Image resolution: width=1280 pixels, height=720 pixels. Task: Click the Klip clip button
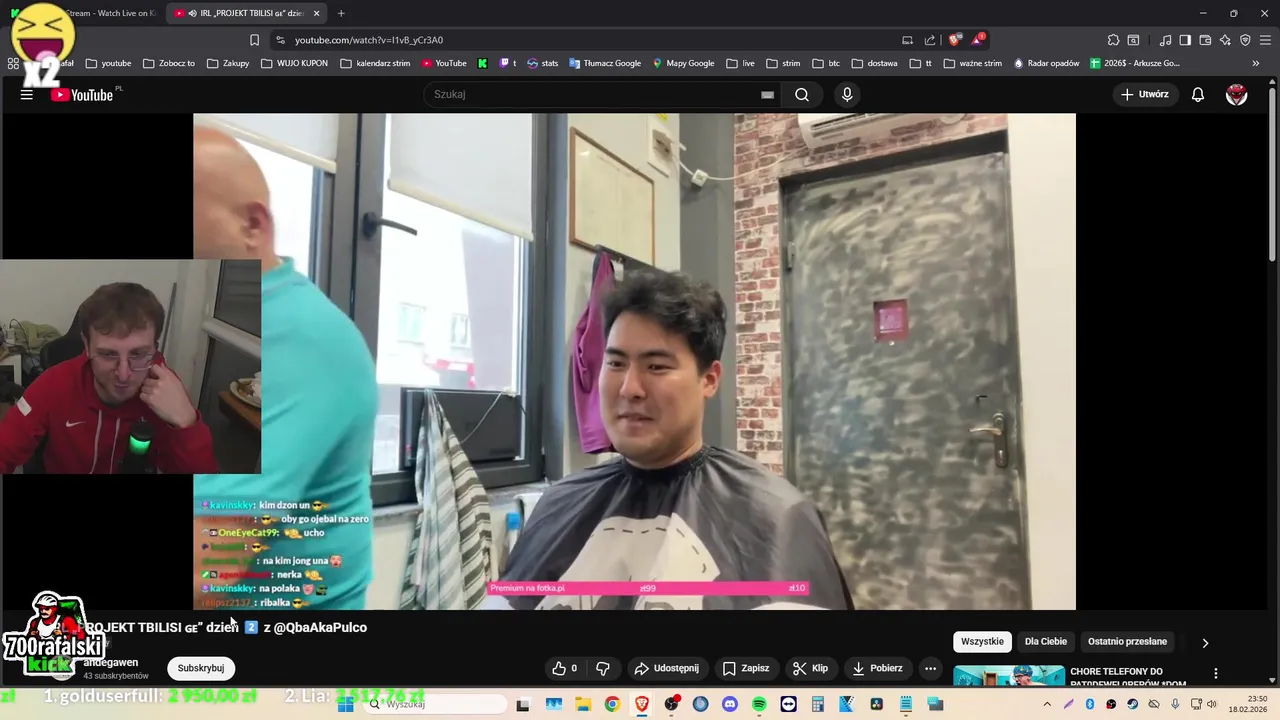pos(810,668)
